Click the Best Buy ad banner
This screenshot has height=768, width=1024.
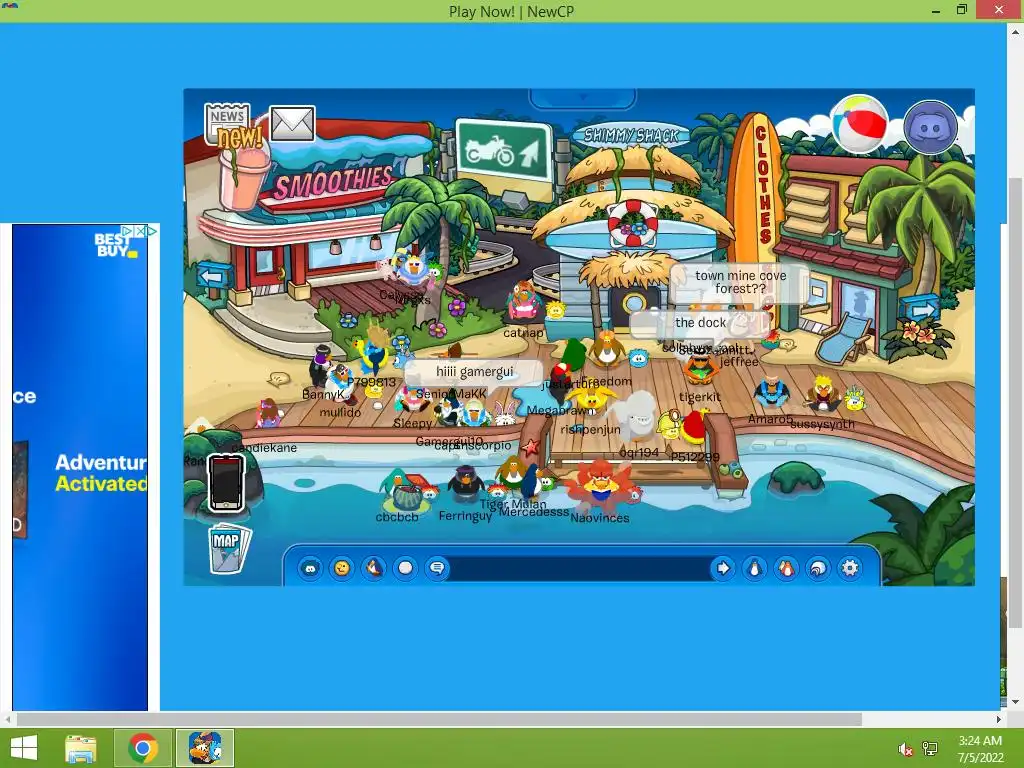(x=80, y=467)
